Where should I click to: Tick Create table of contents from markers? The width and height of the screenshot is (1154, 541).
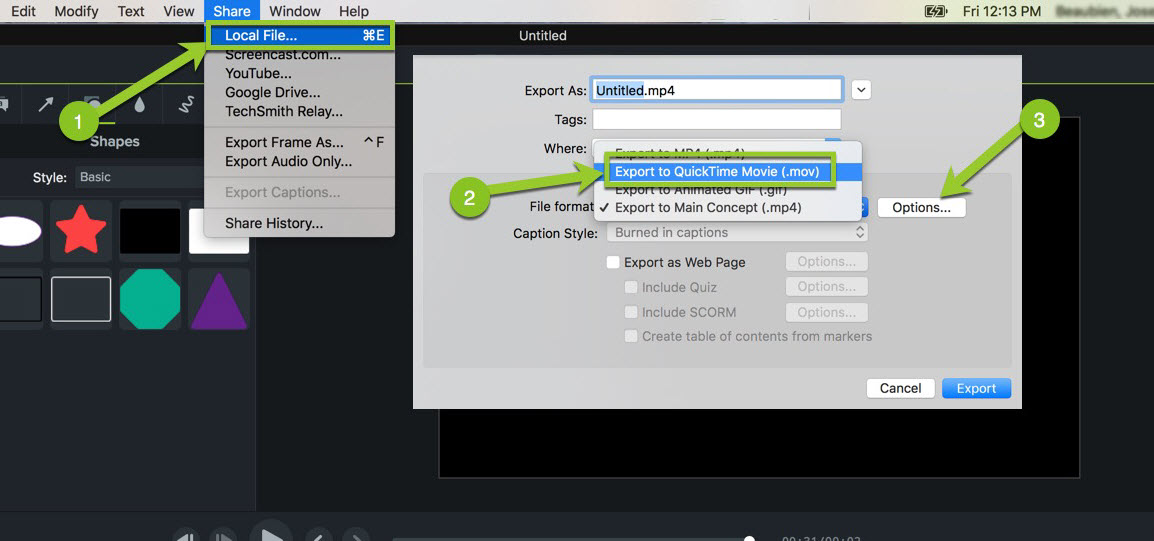click(x=631, y=336)
